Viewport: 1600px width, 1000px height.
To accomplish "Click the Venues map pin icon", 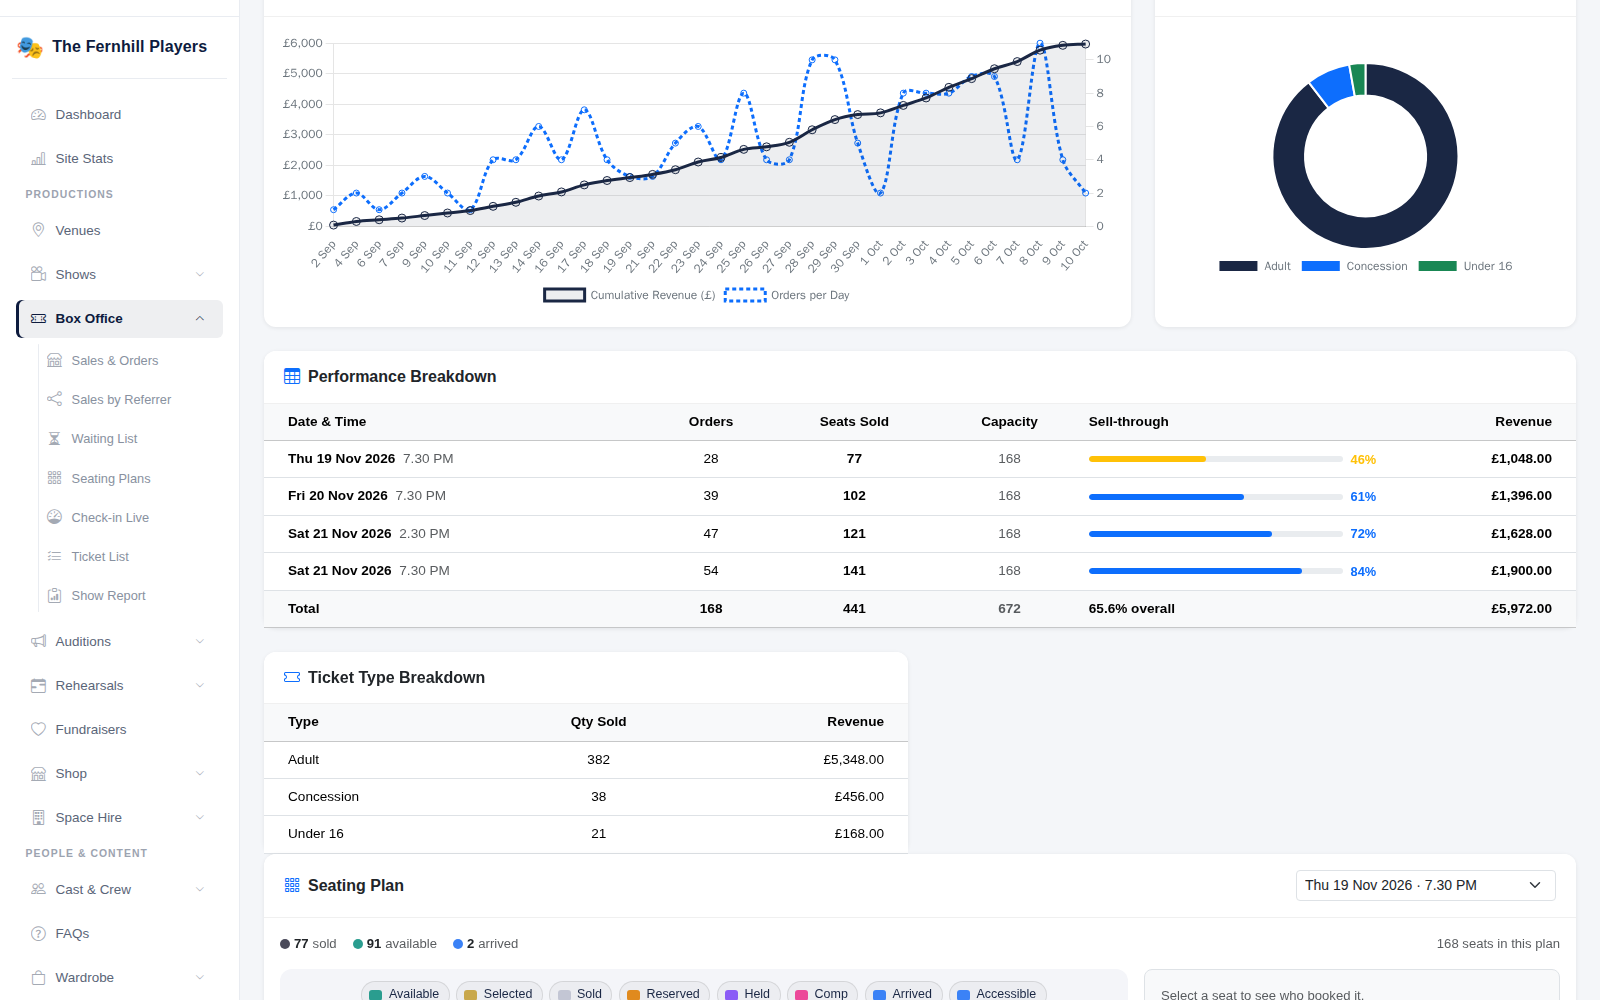I will 38,230.
